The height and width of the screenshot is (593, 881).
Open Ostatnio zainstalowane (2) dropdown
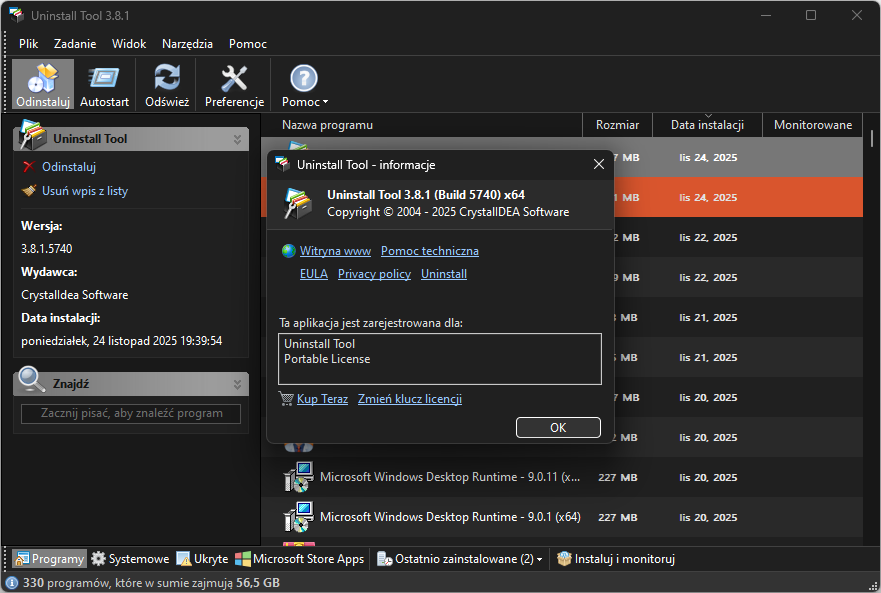pos(460,559)
